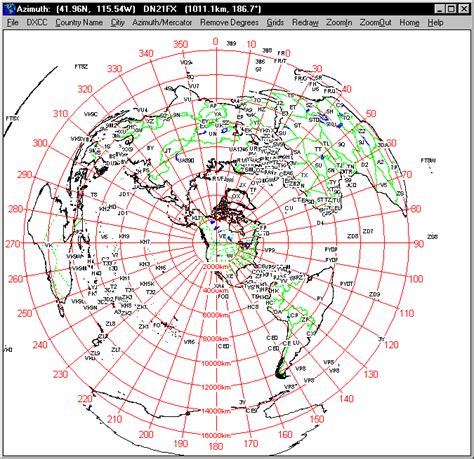Close the Azimuth window

tap(464, 9)
